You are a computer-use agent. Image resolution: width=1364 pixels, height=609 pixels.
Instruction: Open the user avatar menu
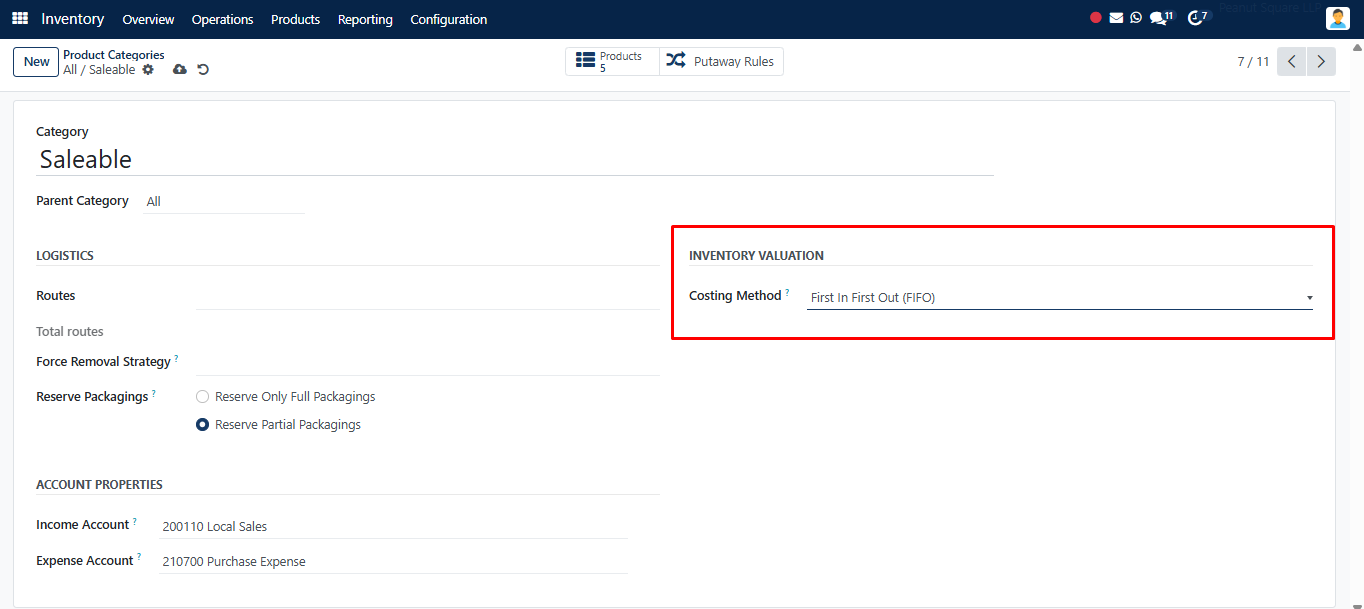[x=1338, y=18]
